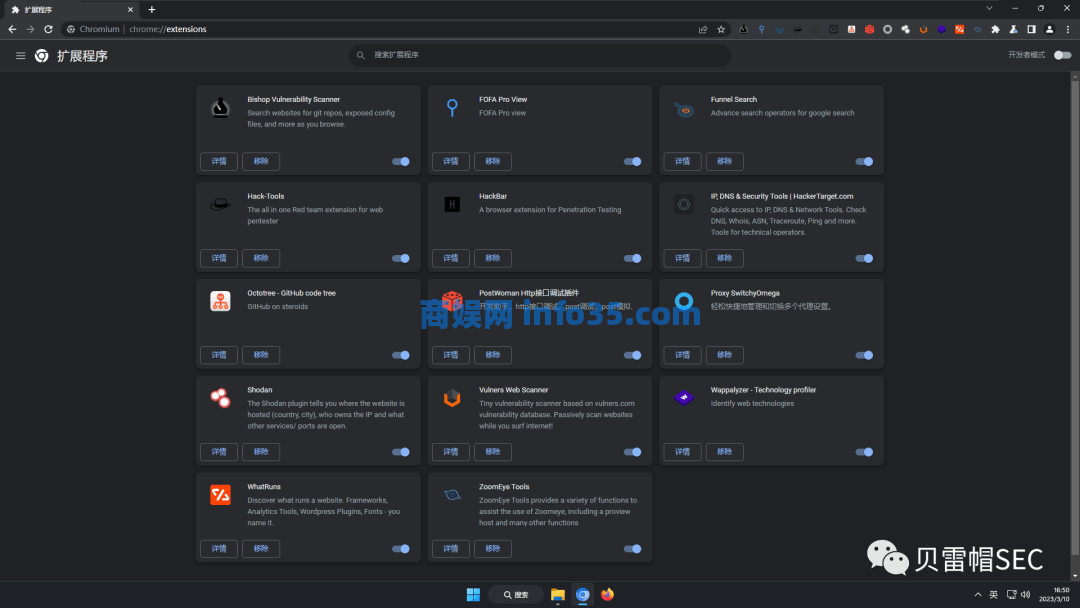
Task: Open 详情 details for Hack-Tools
Action: (219, 258)
